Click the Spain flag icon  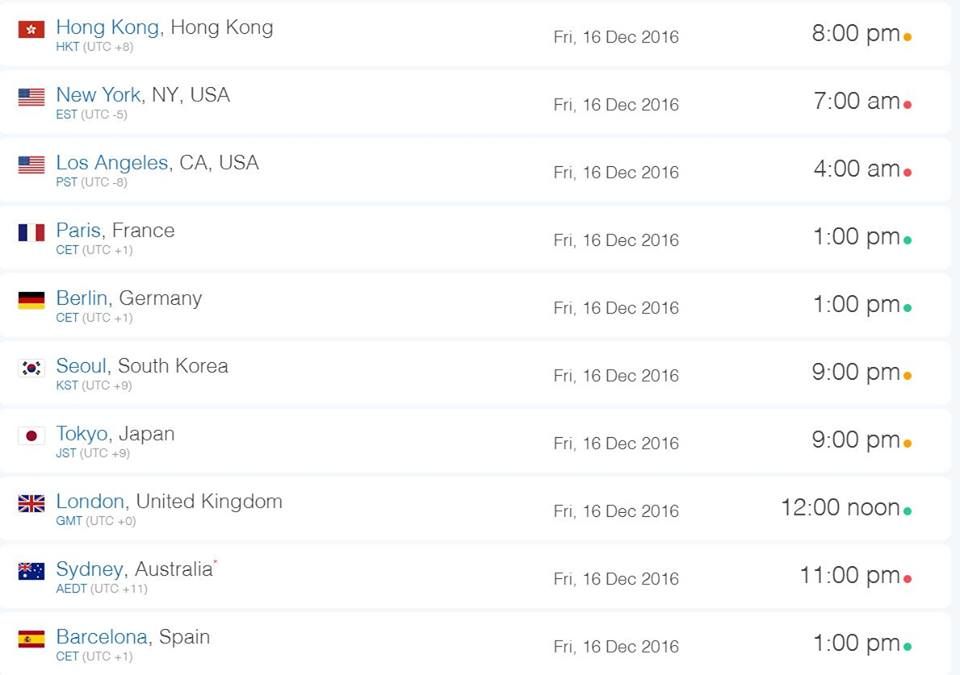[31, 639]
